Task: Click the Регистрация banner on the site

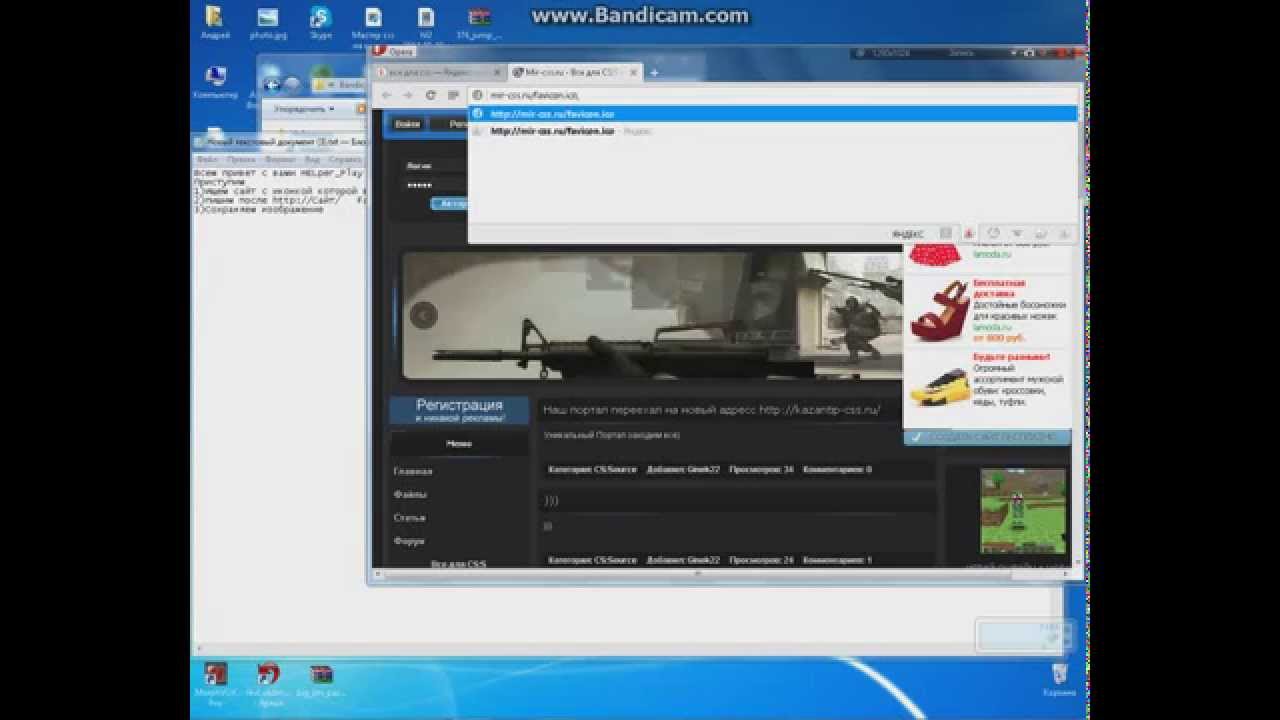Action: [x=459, y=410]
